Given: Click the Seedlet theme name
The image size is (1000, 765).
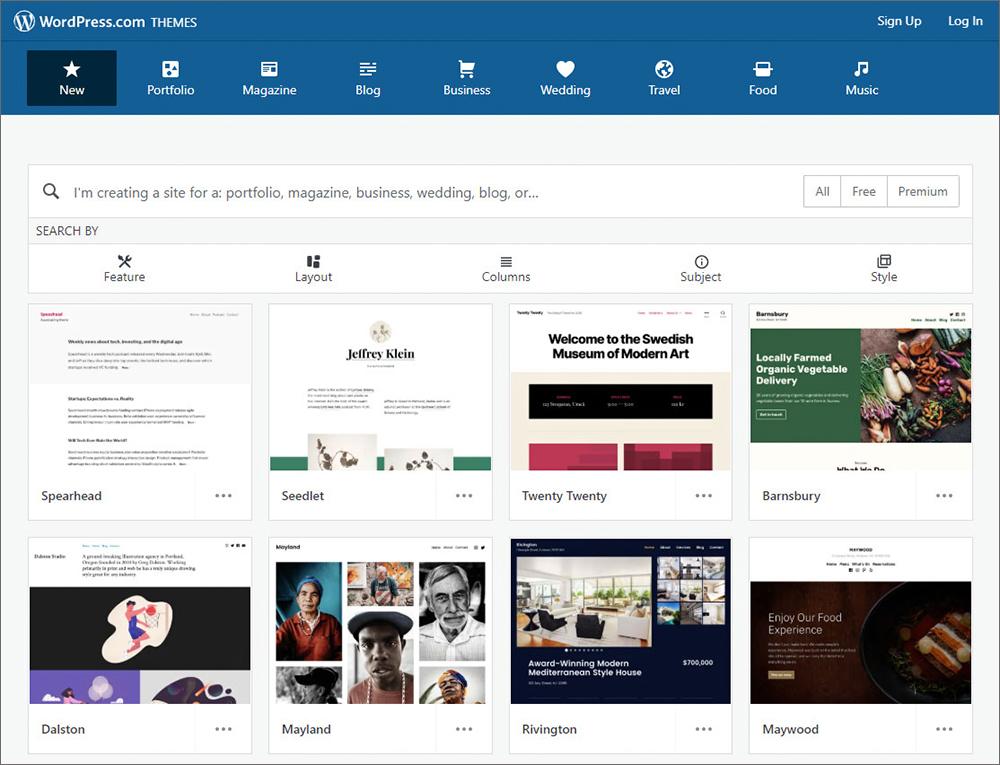Looking at the screenshot, I should 303,495.
